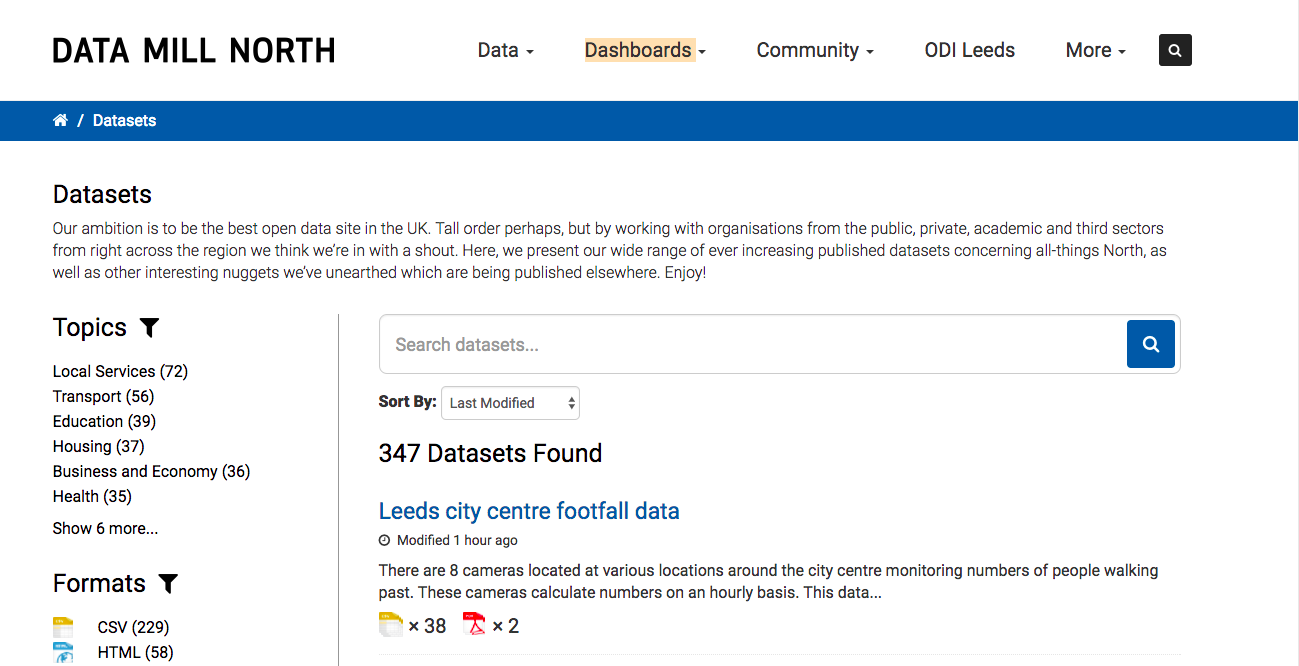This screenshot has height=666, width=1299.
Task: Expand the Community menu
Action: [815, 50]
